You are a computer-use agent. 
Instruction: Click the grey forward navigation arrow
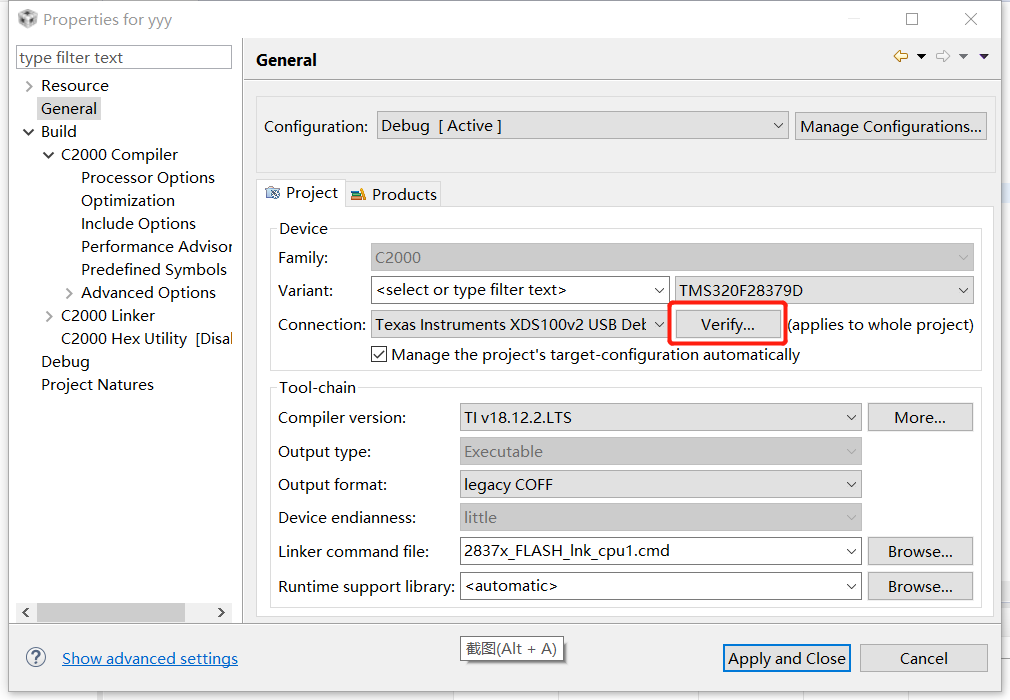(x=942, y=57)
